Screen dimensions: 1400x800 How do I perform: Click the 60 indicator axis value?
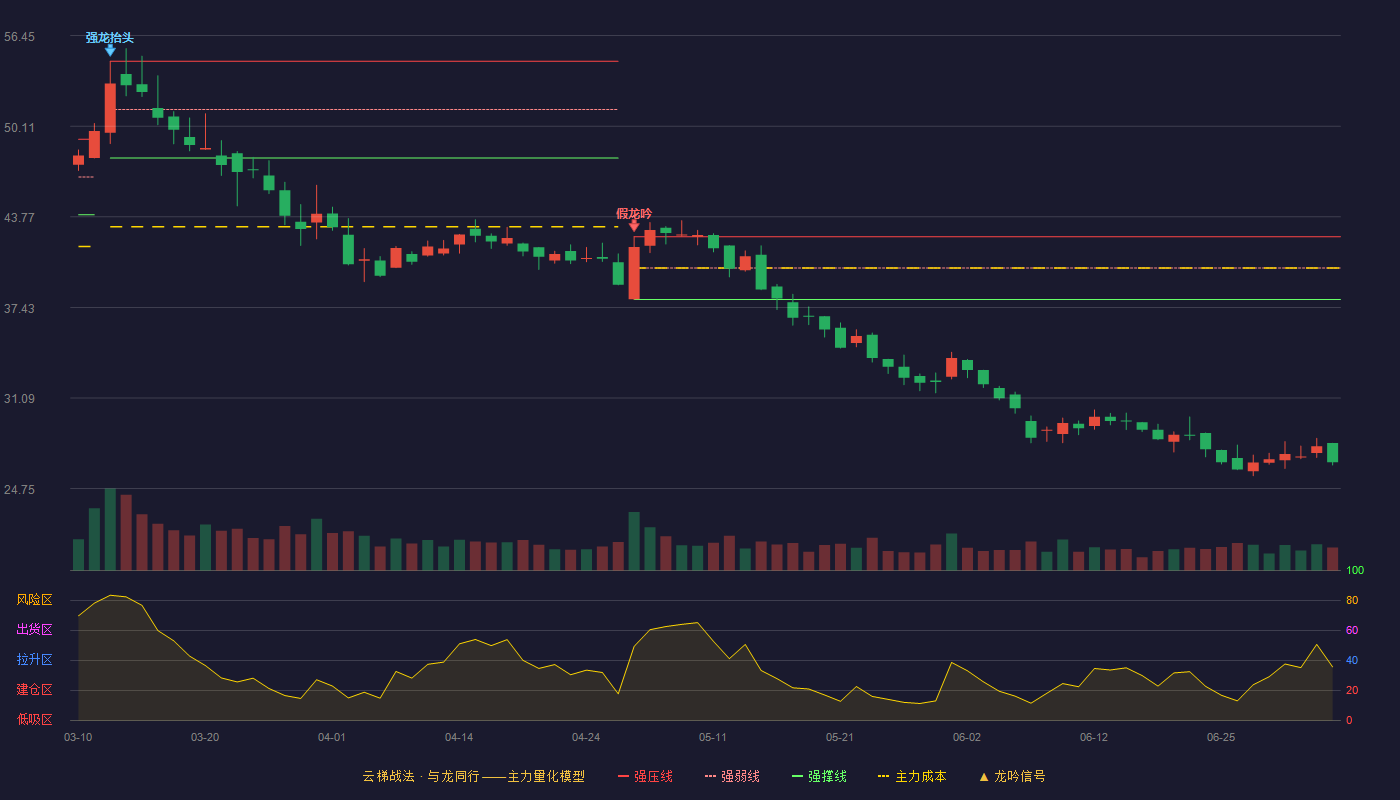1352,630
